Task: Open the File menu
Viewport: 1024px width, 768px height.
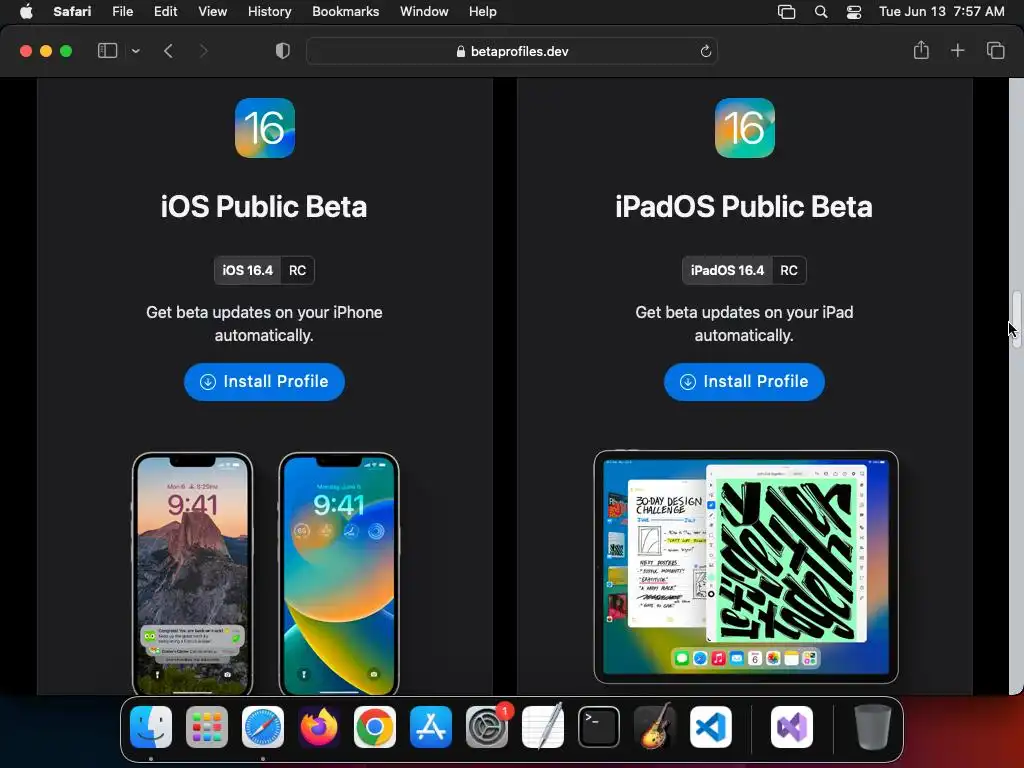Action: [122, 12]
